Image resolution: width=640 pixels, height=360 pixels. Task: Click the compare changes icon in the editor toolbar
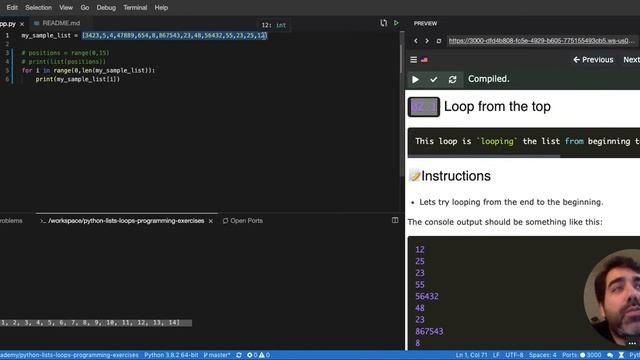(x=383, y=23)
